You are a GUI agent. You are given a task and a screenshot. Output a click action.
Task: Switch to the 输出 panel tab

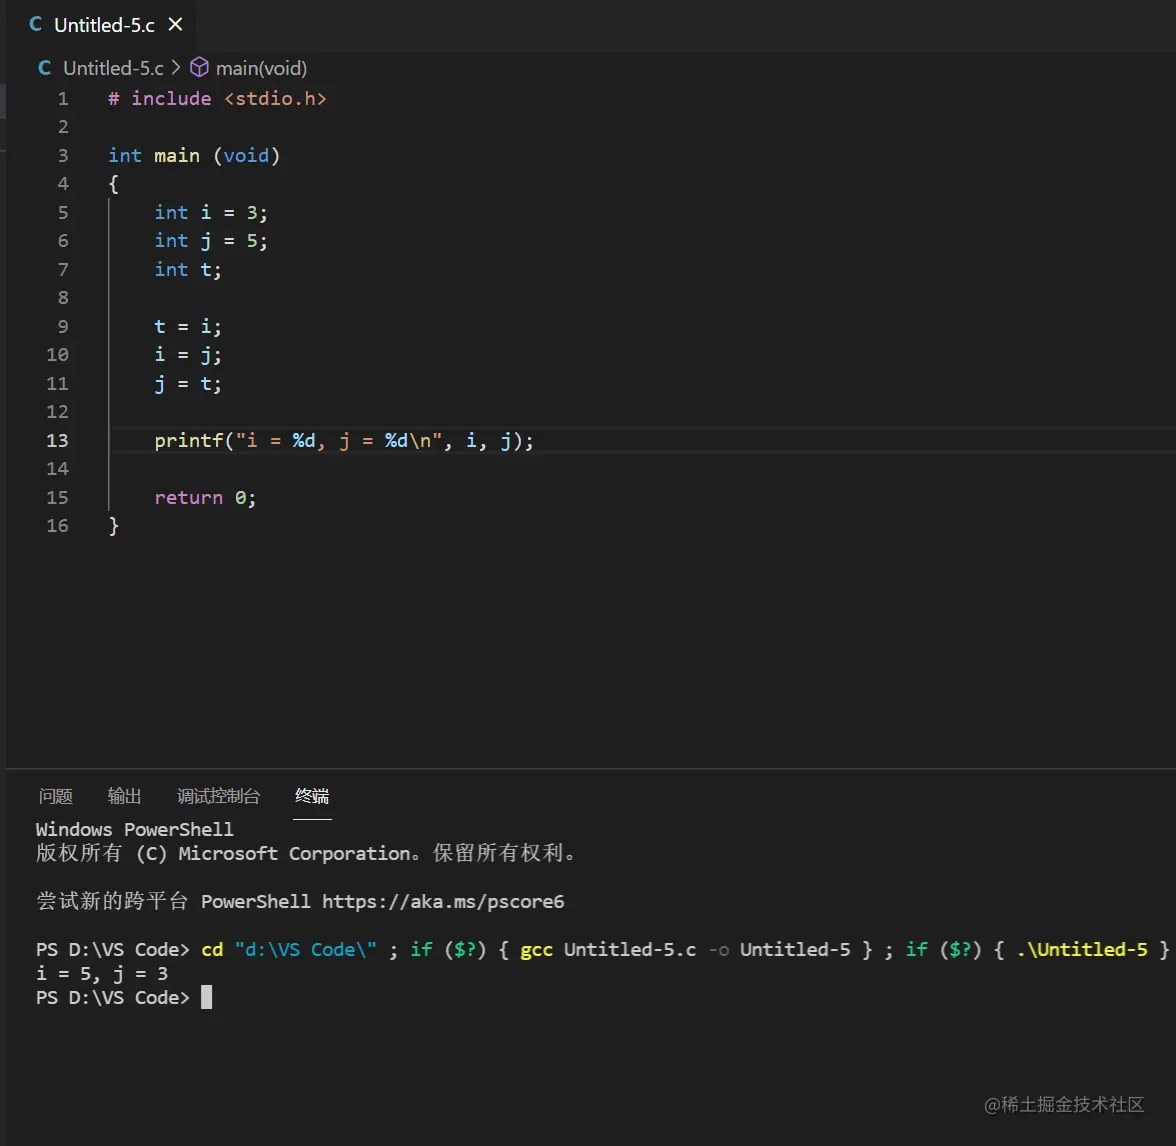coord(123,796)
